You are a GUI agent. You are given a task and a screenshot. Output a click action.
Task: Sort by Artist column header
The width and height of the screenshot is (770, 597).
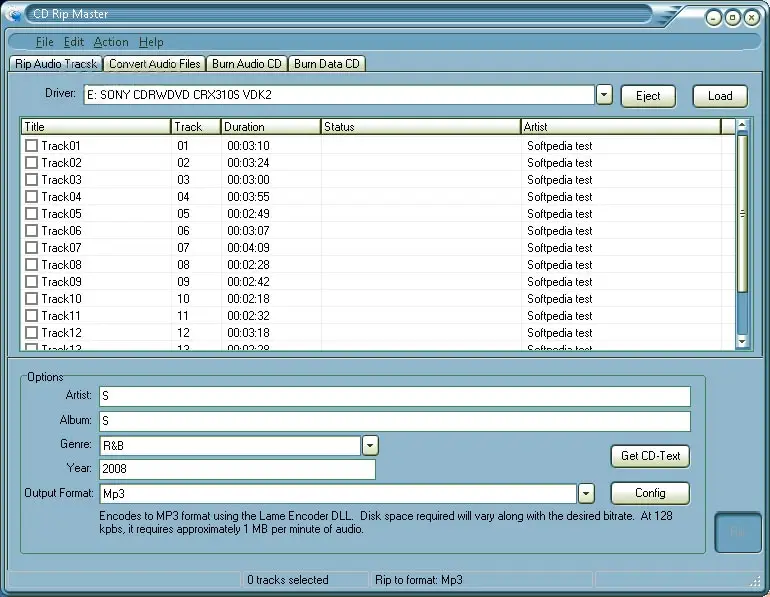click(621, 127)
